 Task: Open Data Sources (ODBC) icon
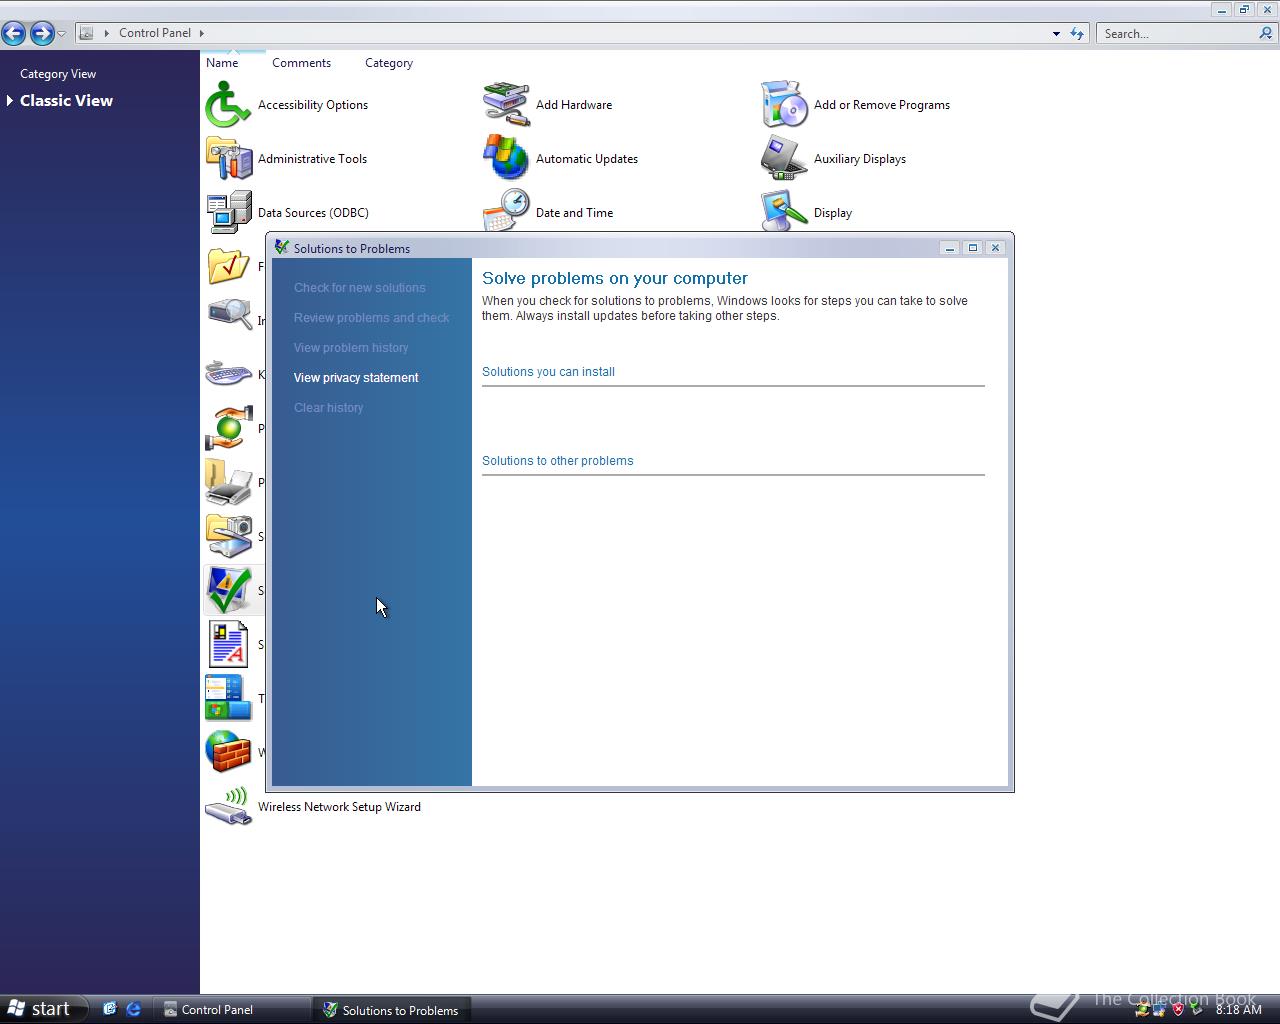228,213
